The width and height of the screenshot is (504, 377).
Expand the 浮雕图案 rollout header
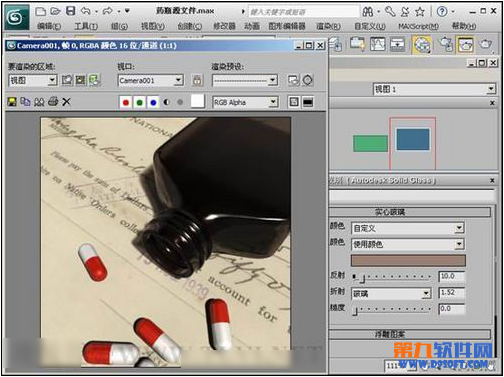(410, 334)
